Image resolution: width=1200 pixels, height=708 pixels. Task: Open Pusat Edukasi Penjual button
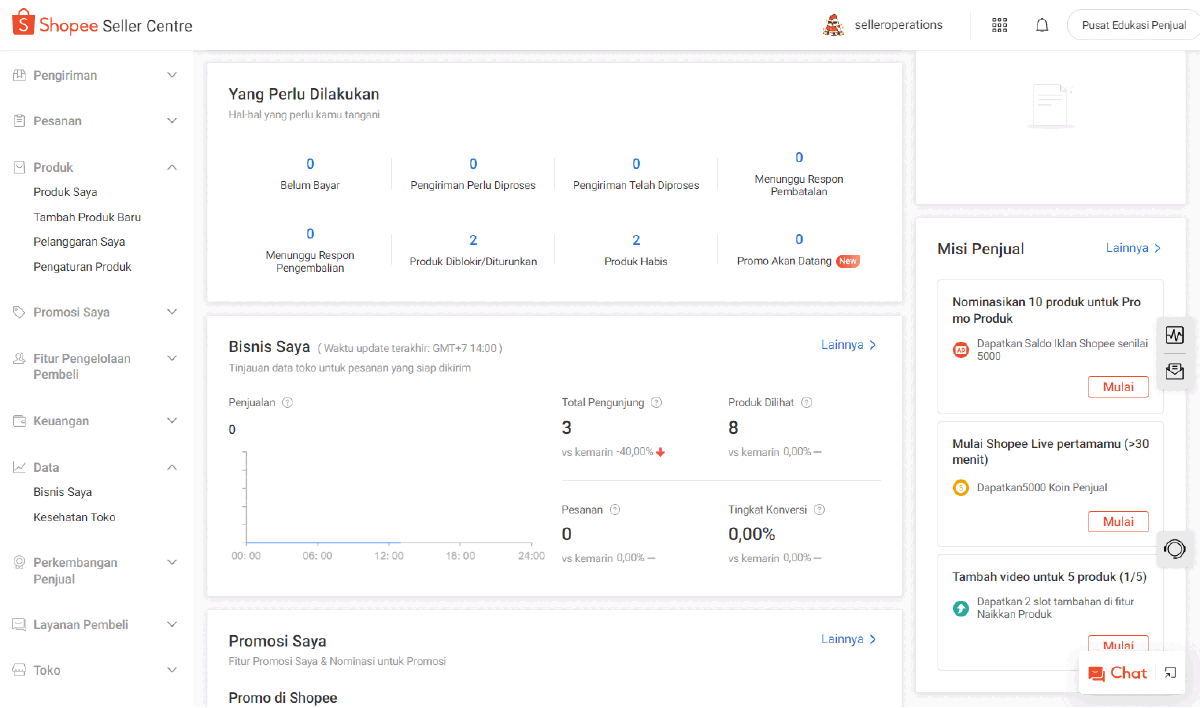click(x=1133, y=25)
